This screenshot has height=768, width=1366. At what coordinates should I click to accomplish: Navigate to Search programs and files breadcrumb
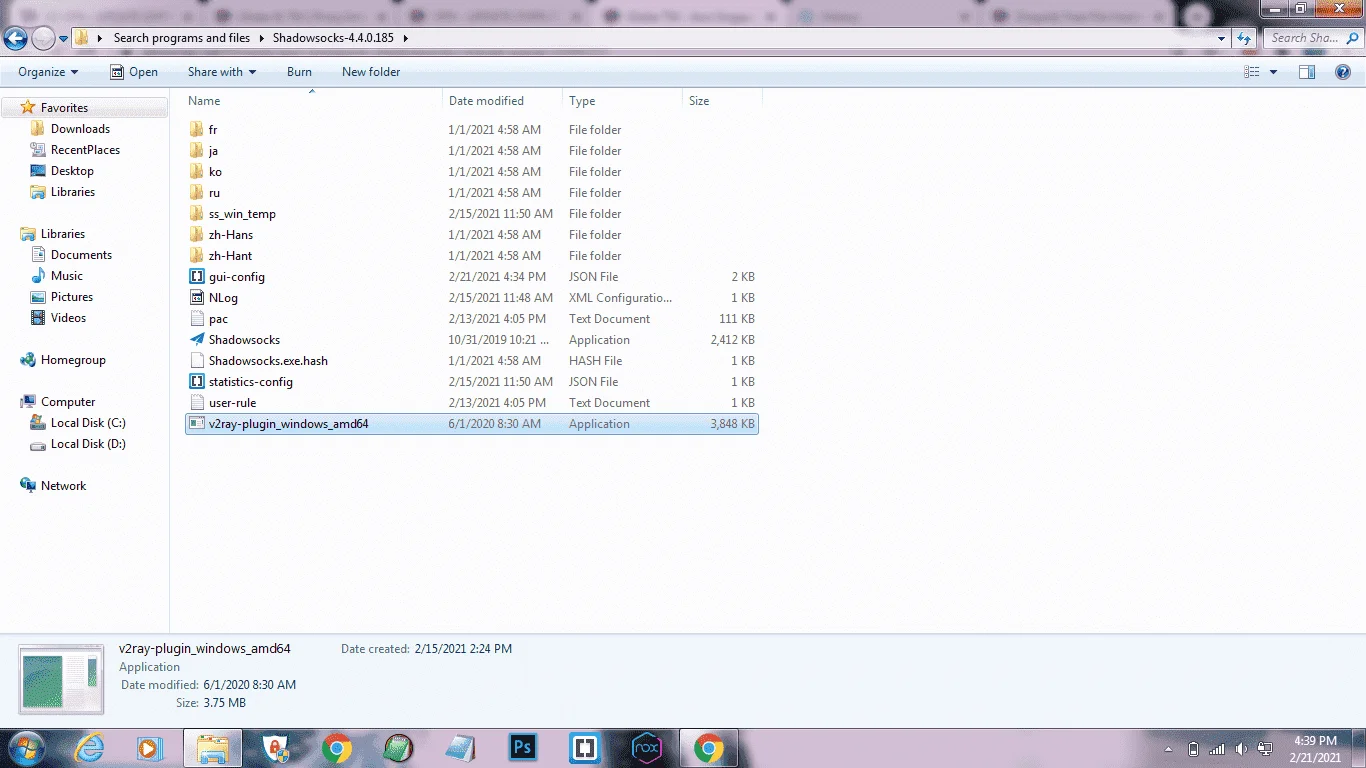(182, 38)
